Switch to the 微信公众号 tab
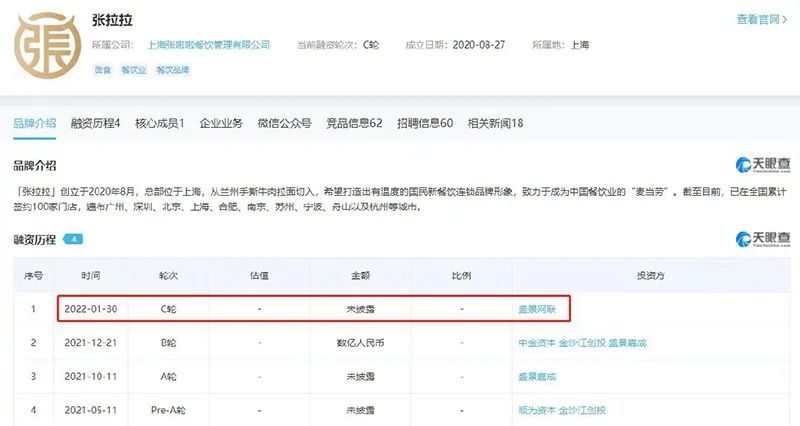The height and width of the screenshot is (426, 800). [284, 123]
